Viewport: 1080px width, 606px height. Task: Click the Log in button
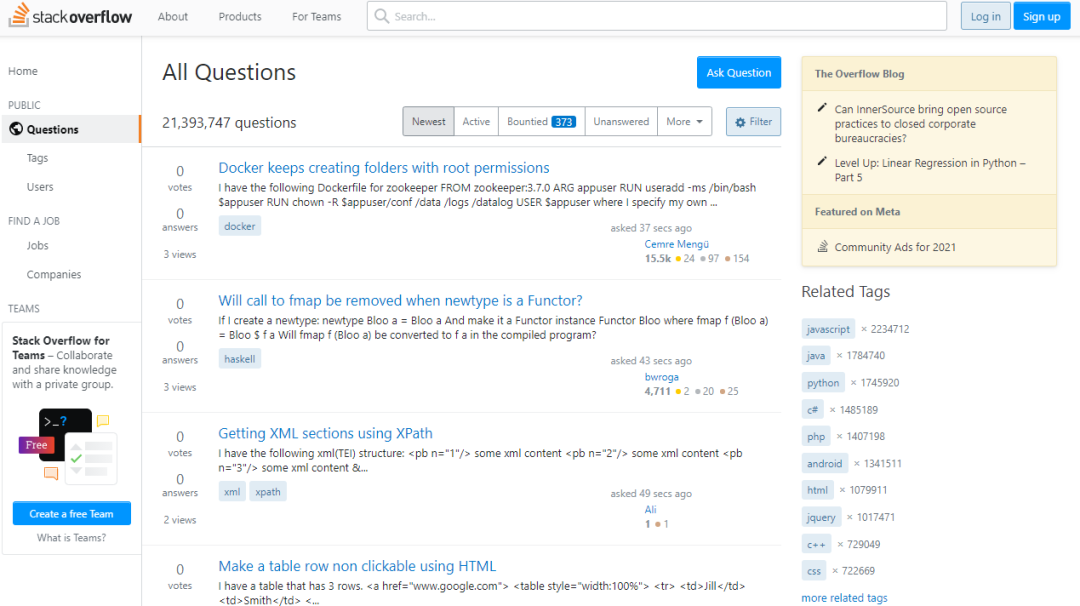pyautogui.click(x=986, y=16)
